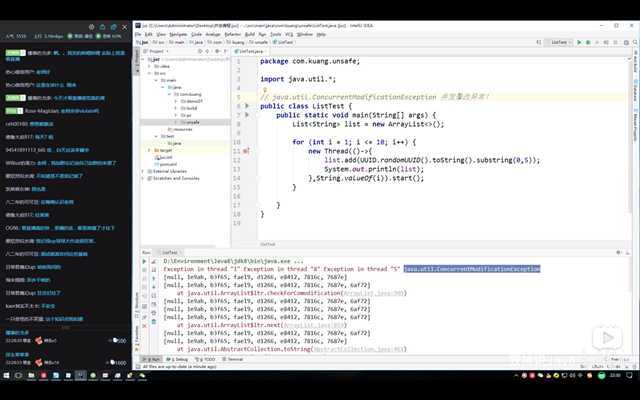
Task: Select the unsafe package in the project tree
Action: 186,121
